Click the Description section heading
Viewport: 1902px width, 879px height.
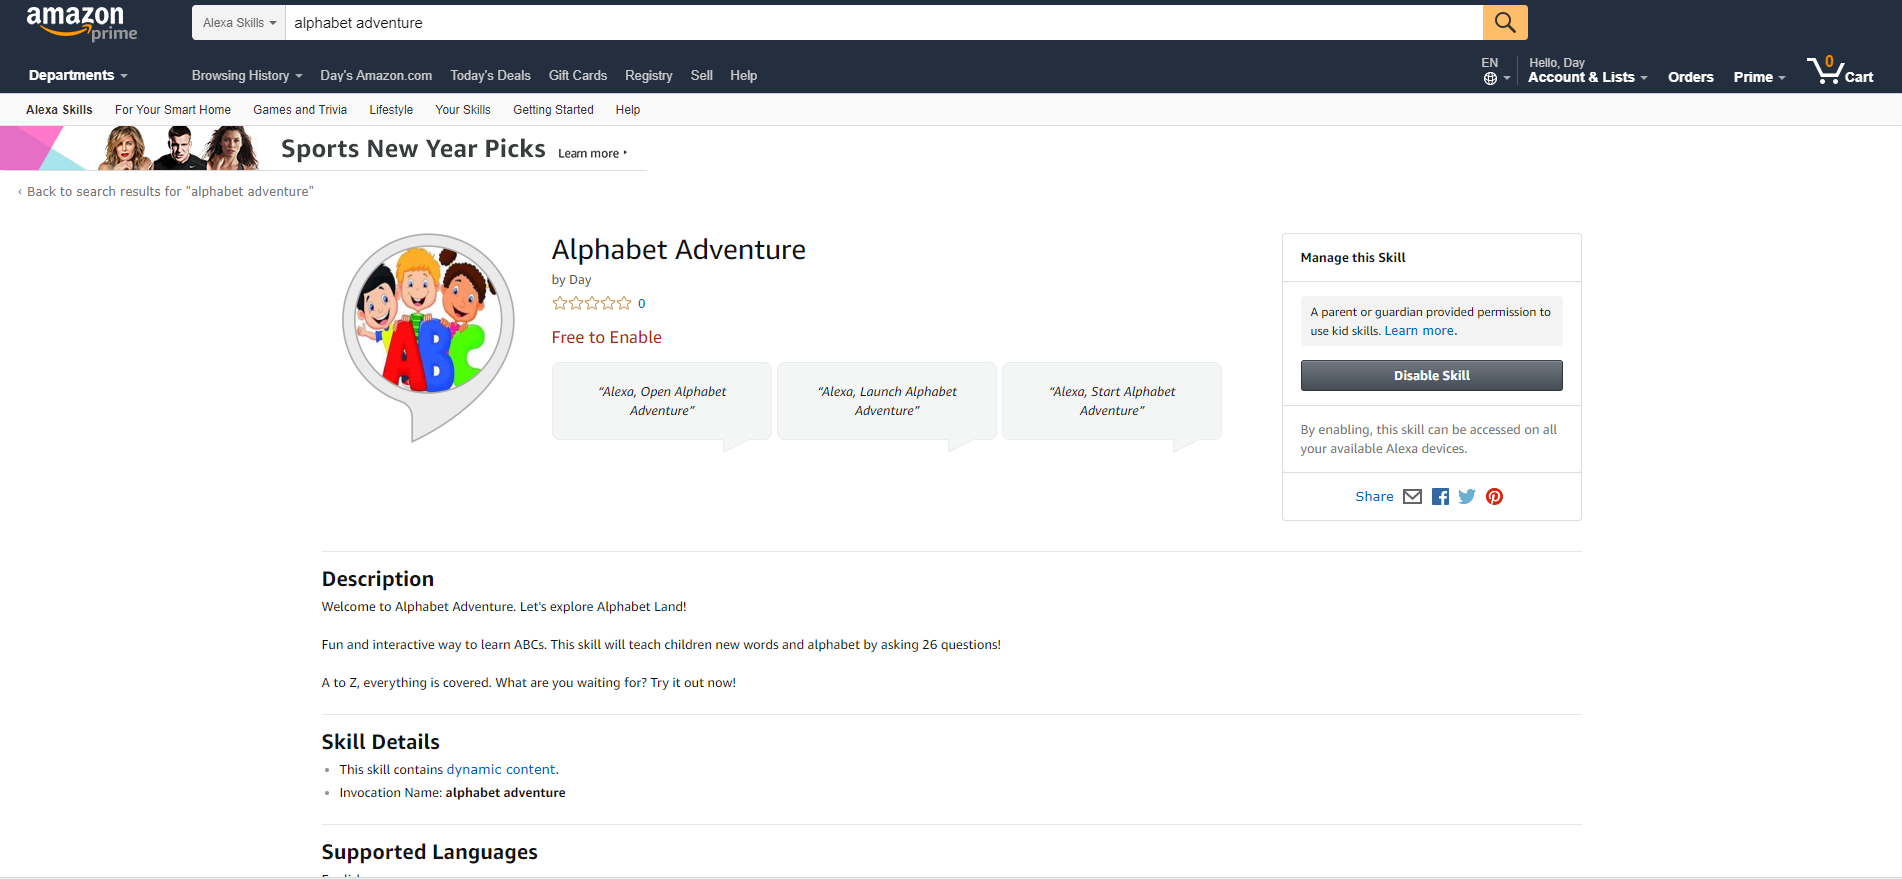(x=378, y=579)
